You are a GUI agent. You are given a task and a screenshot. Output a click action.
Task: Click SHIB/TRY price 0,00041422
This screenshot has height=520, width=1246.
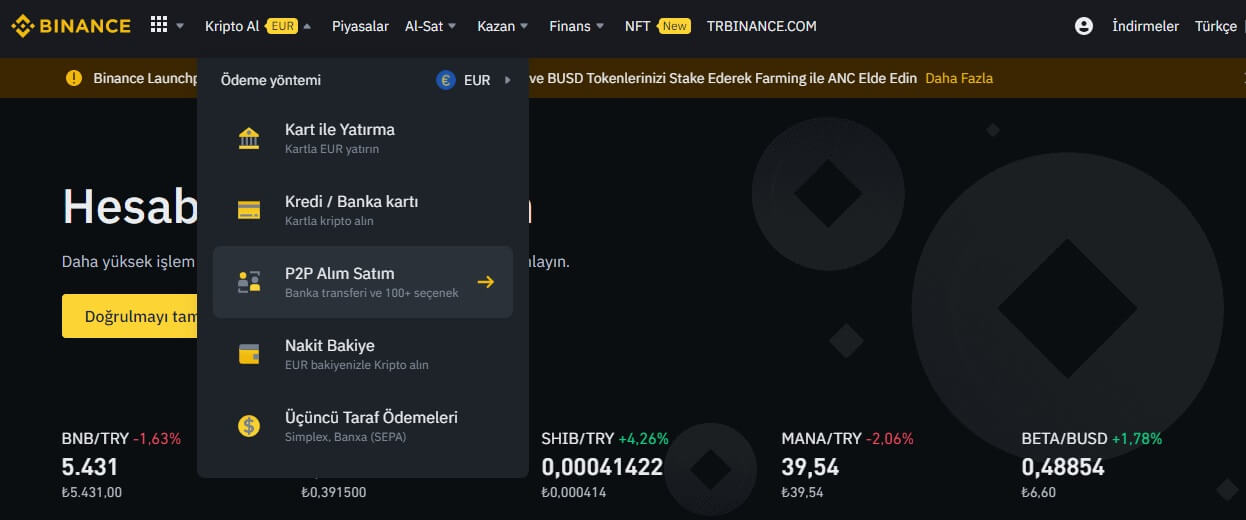[x=602, y=467]
